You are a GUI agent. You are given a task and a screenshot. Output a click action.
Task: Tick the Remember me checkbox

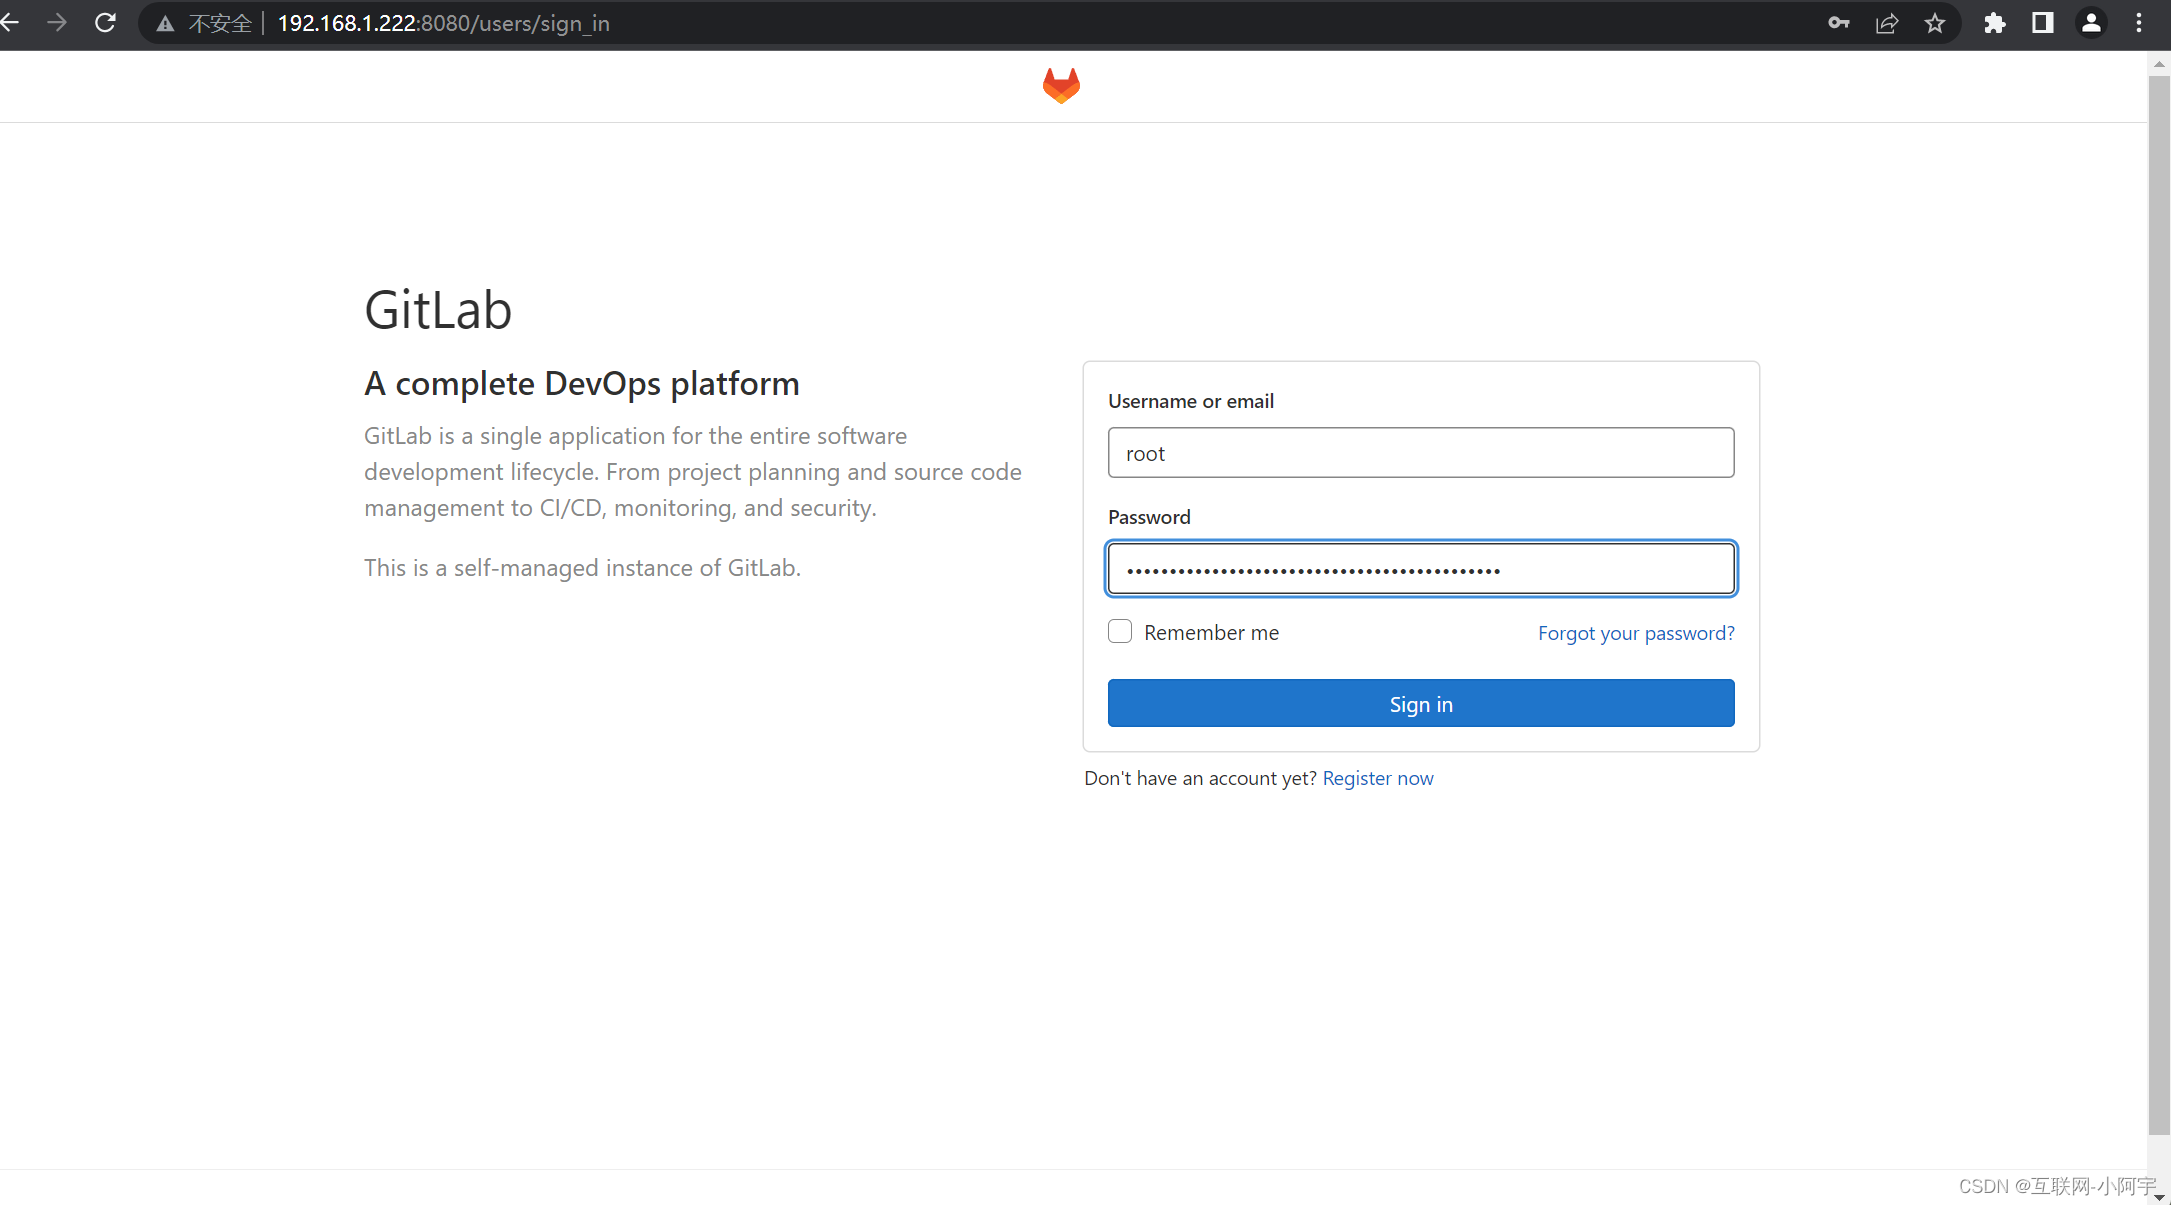pyautogui.click(x=1120, y=631)
